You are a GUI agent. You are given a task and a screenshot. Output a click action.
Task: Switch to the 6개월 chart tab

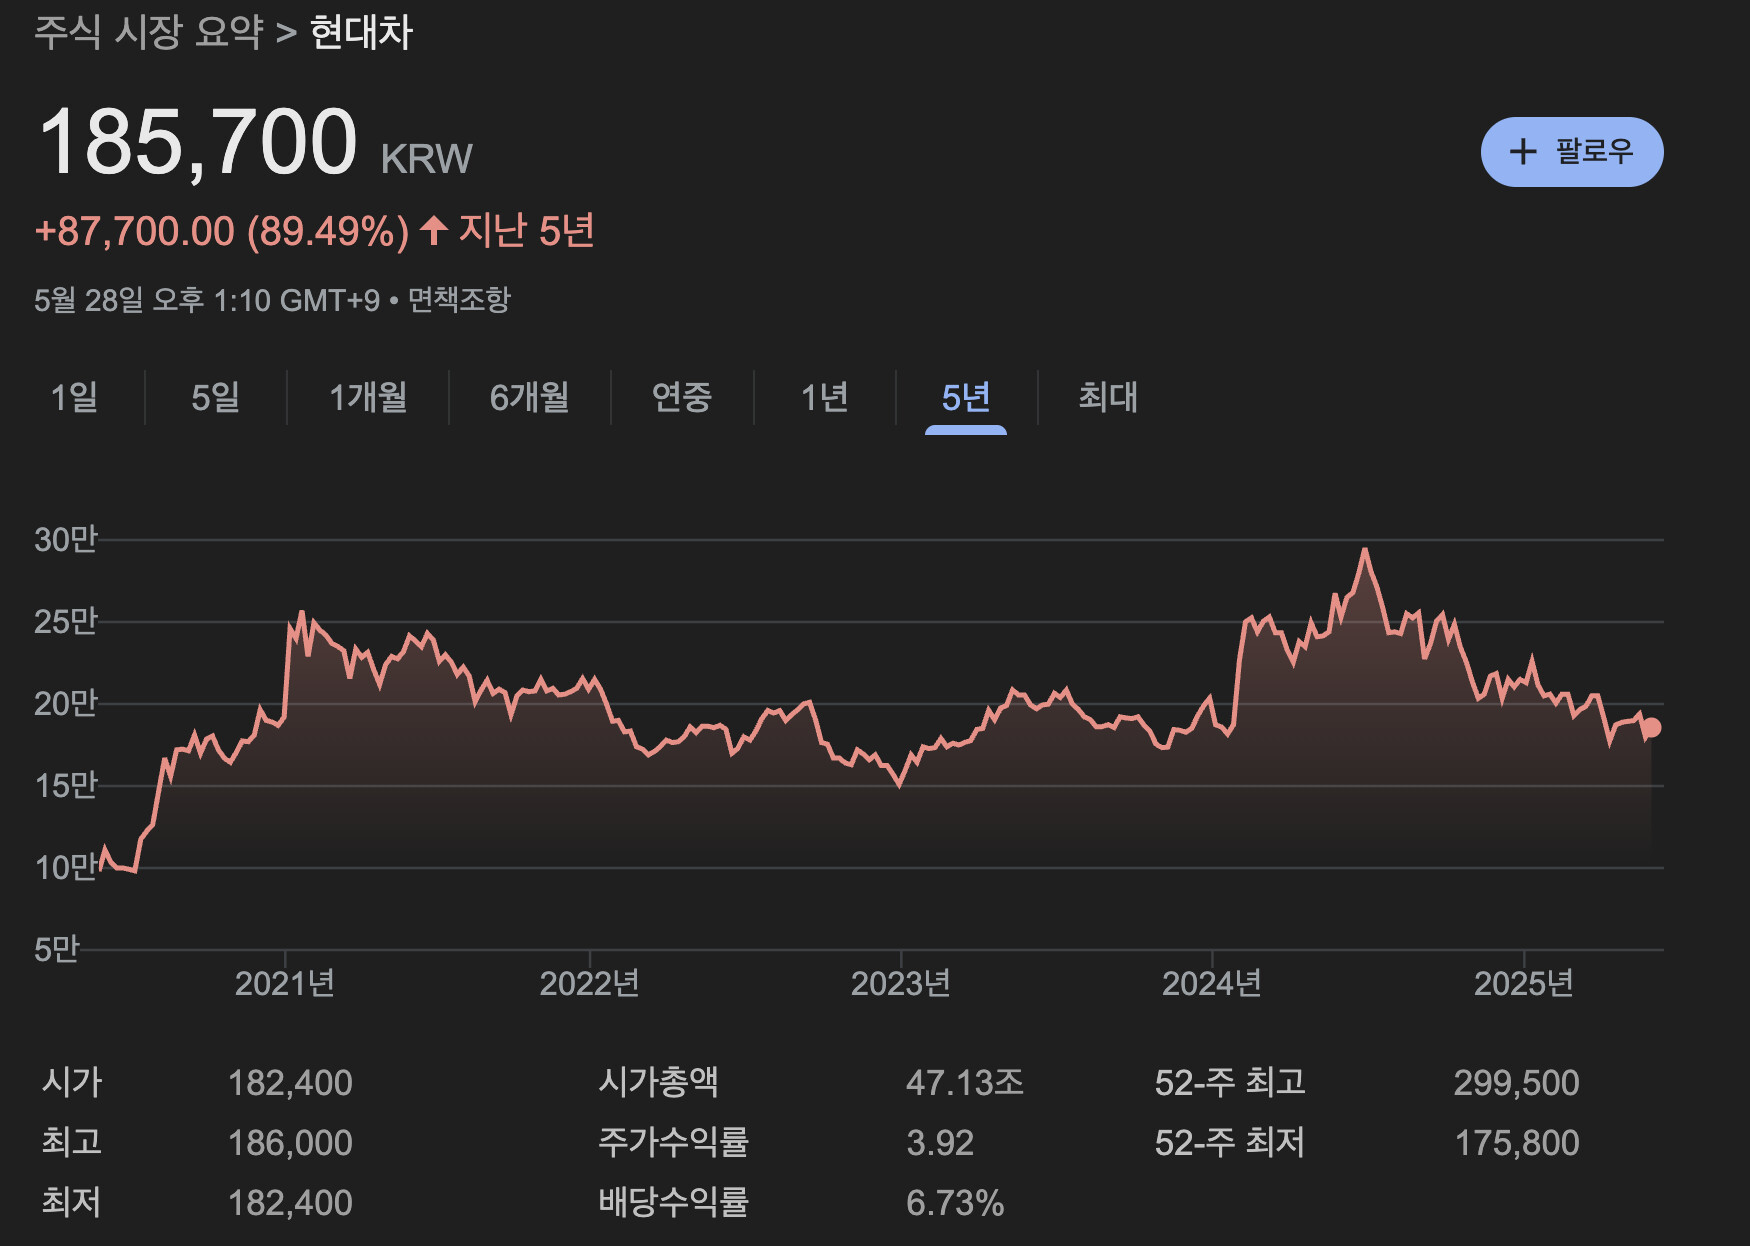pos(529,397)
